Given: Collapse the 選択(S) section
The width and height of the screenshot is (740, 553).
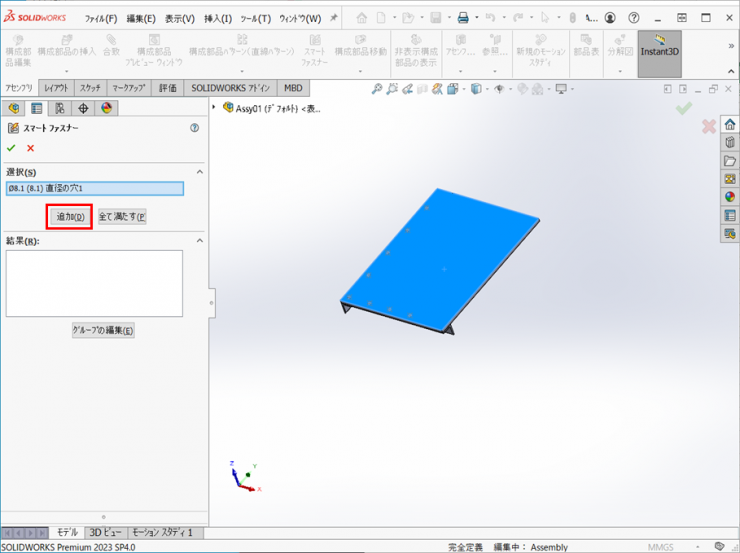Looking at the screenshot, I should 199,172.
